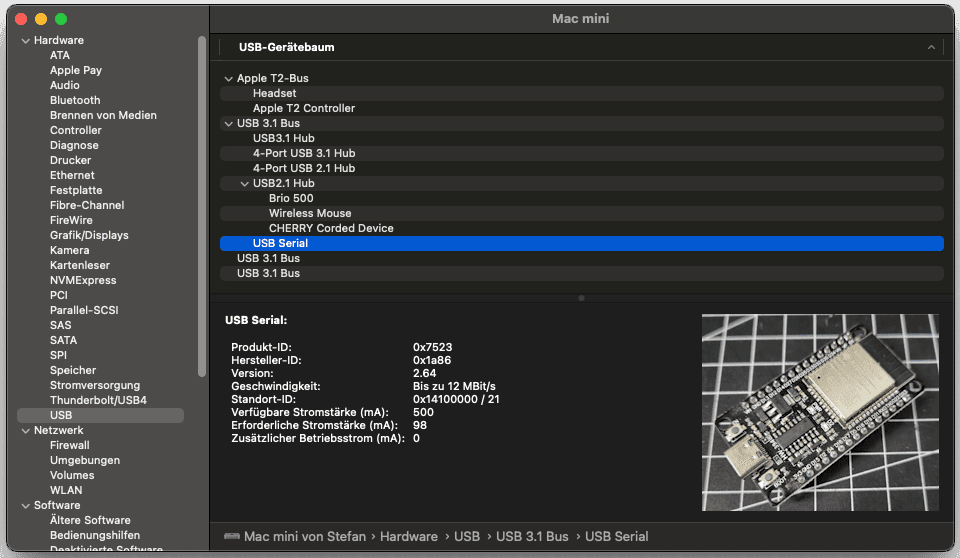The image size is (960, 558).
Task: Click the Mac mini icon in path bar
Action: coord(232,537)
